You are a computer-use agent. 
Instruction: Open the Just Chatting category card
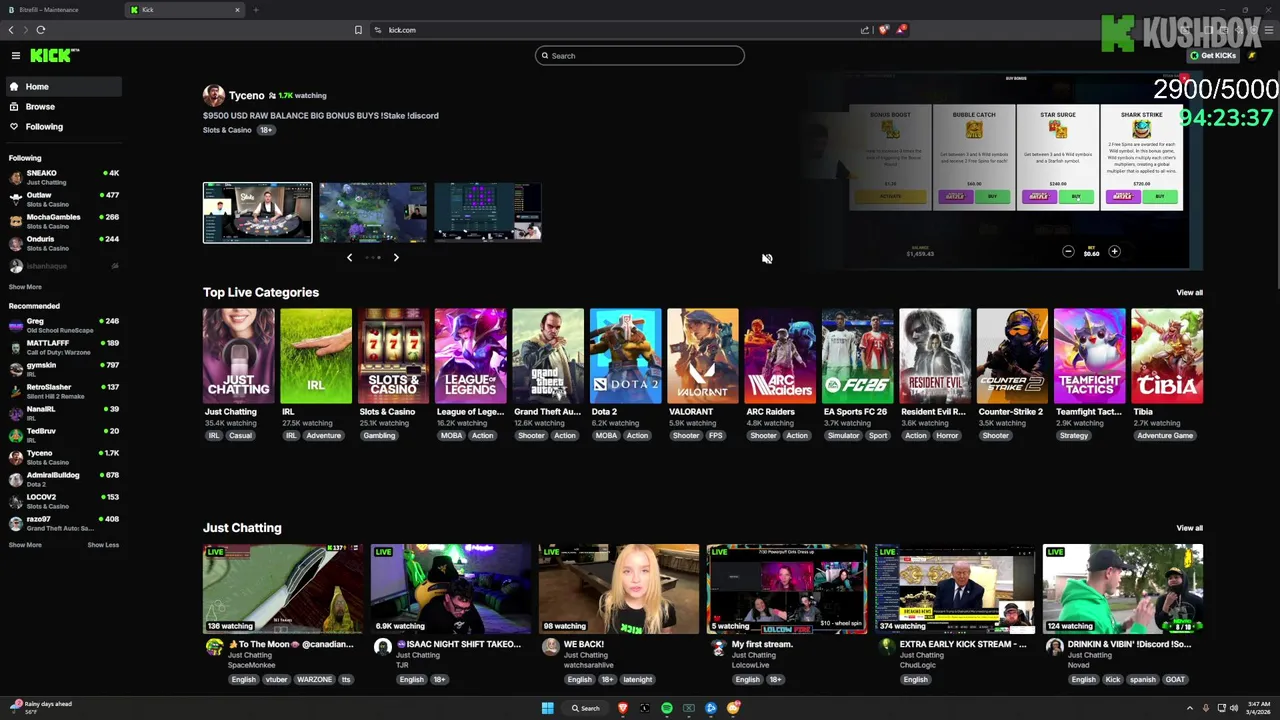point(239,356)
